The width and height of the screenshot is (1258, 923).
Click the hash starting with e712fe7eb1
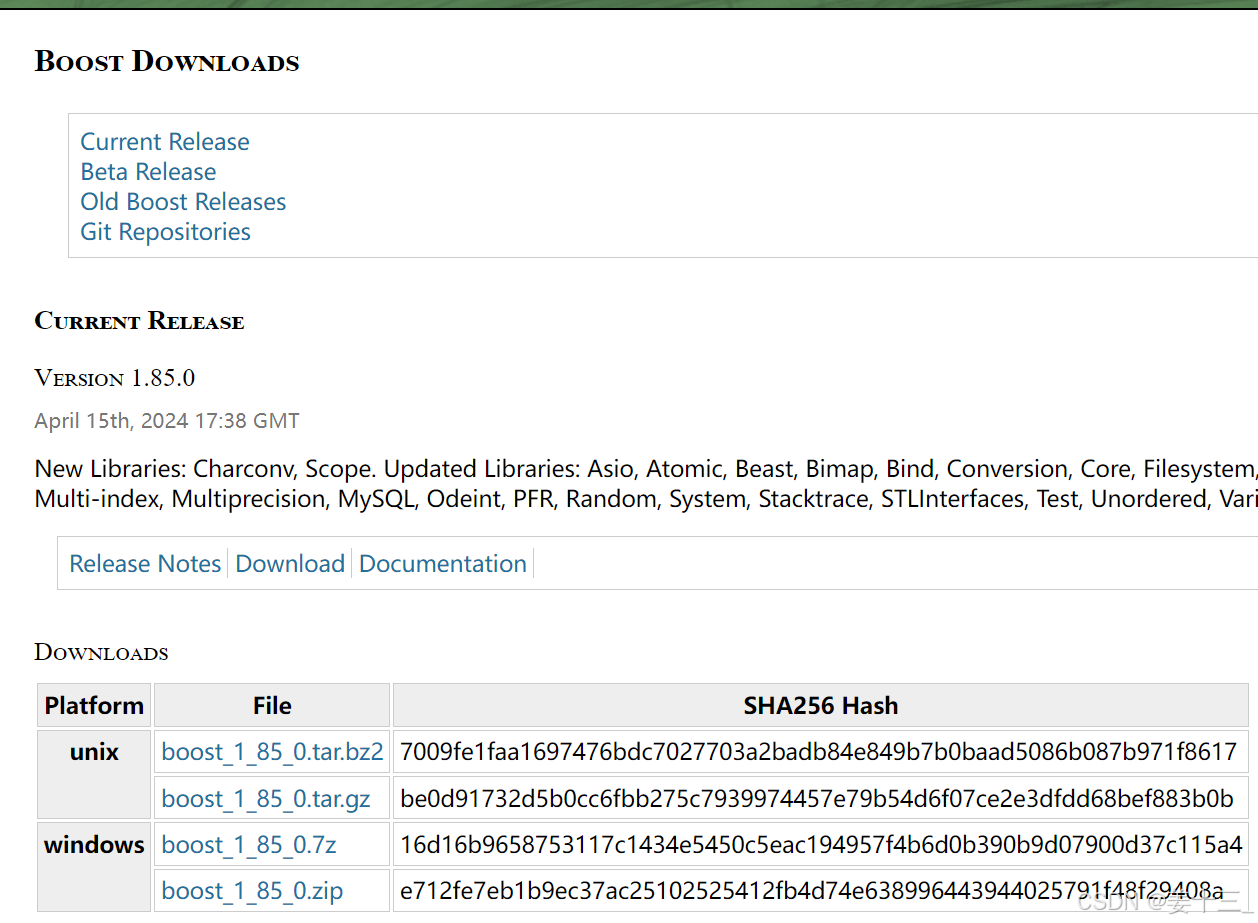[x=812, y=891]
